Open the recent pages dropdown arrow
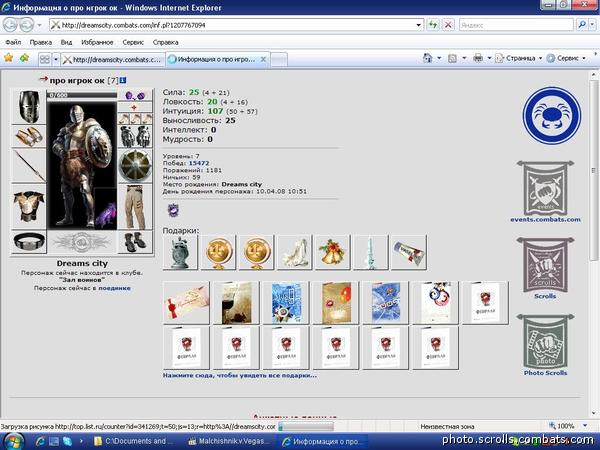Viewport: 600px width, 450px height. point(39,26)
